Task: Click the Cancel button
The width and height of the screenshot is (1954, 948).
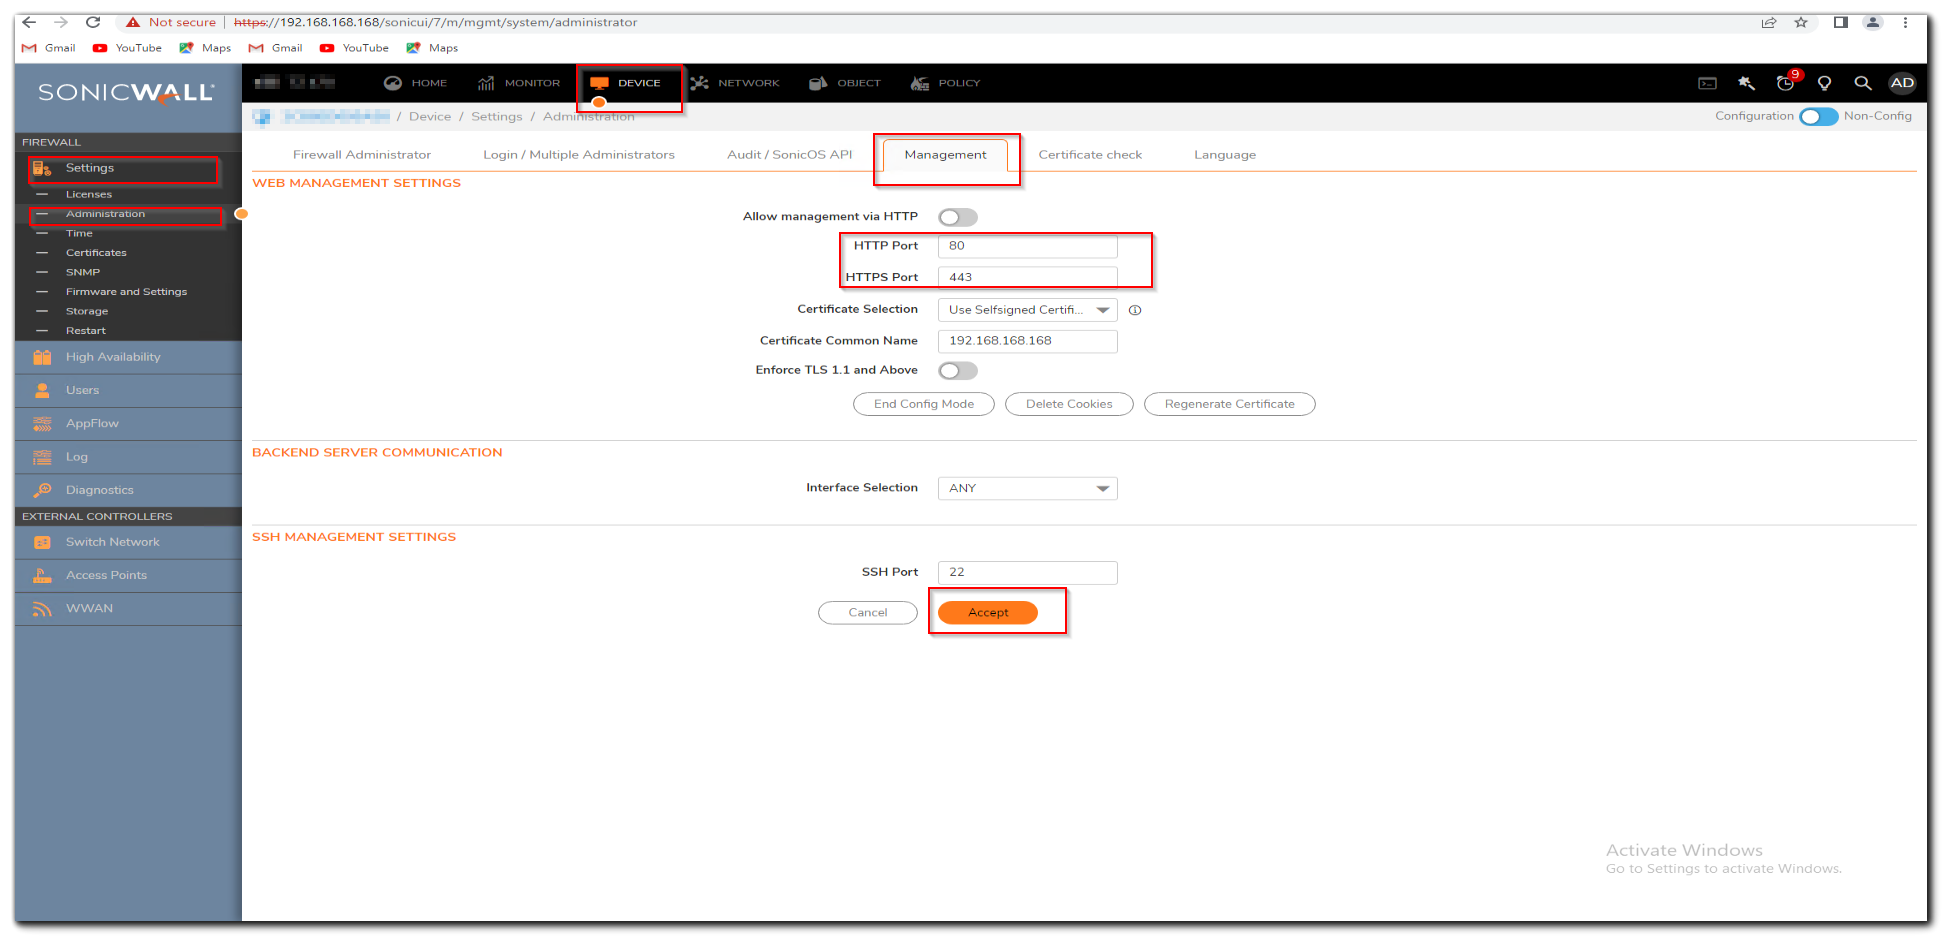Action: 868,613
